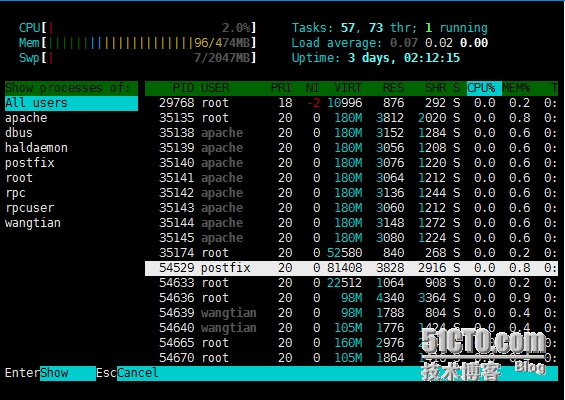
Task: Select apache process row PID 35138
Action: [x=351, y=133]
